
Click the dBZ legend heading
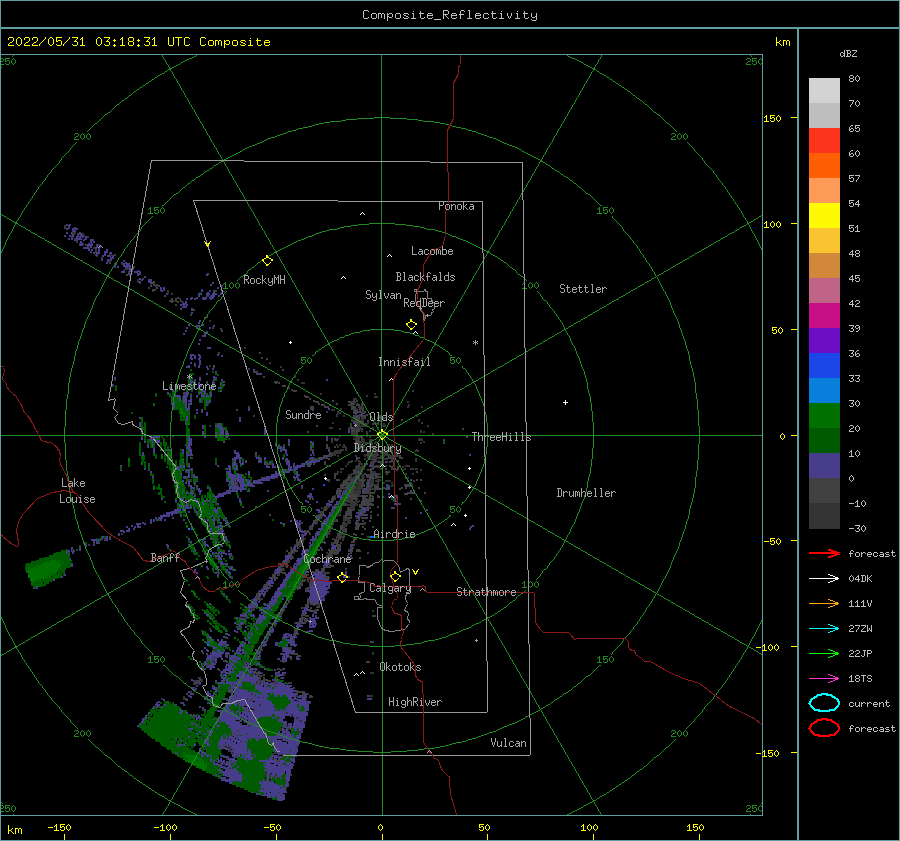[x=848, y=53]
